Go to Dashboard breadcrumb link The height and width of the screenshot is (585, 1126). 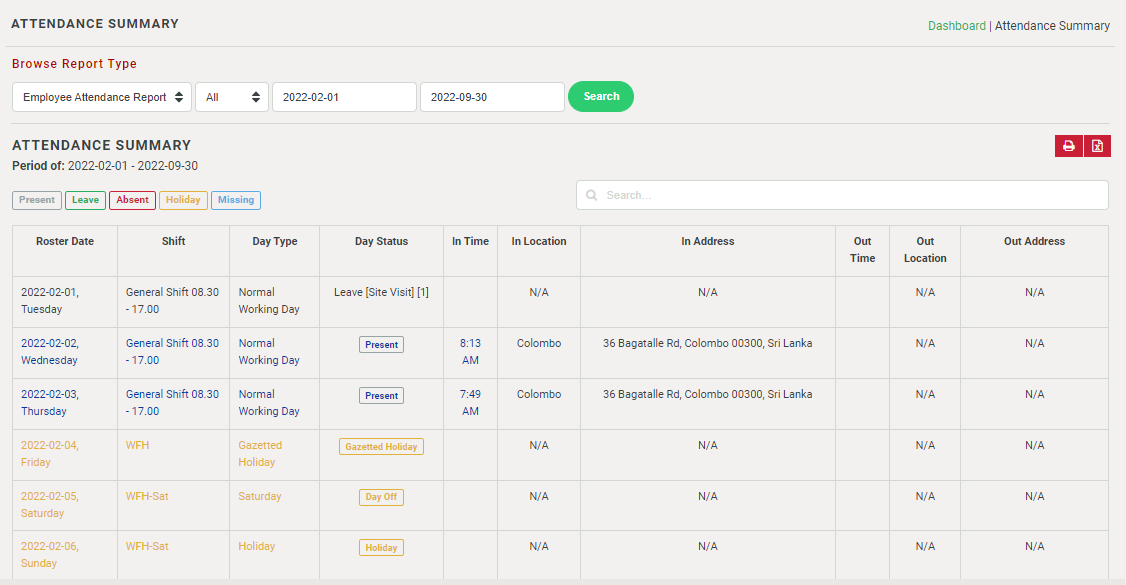957,26
